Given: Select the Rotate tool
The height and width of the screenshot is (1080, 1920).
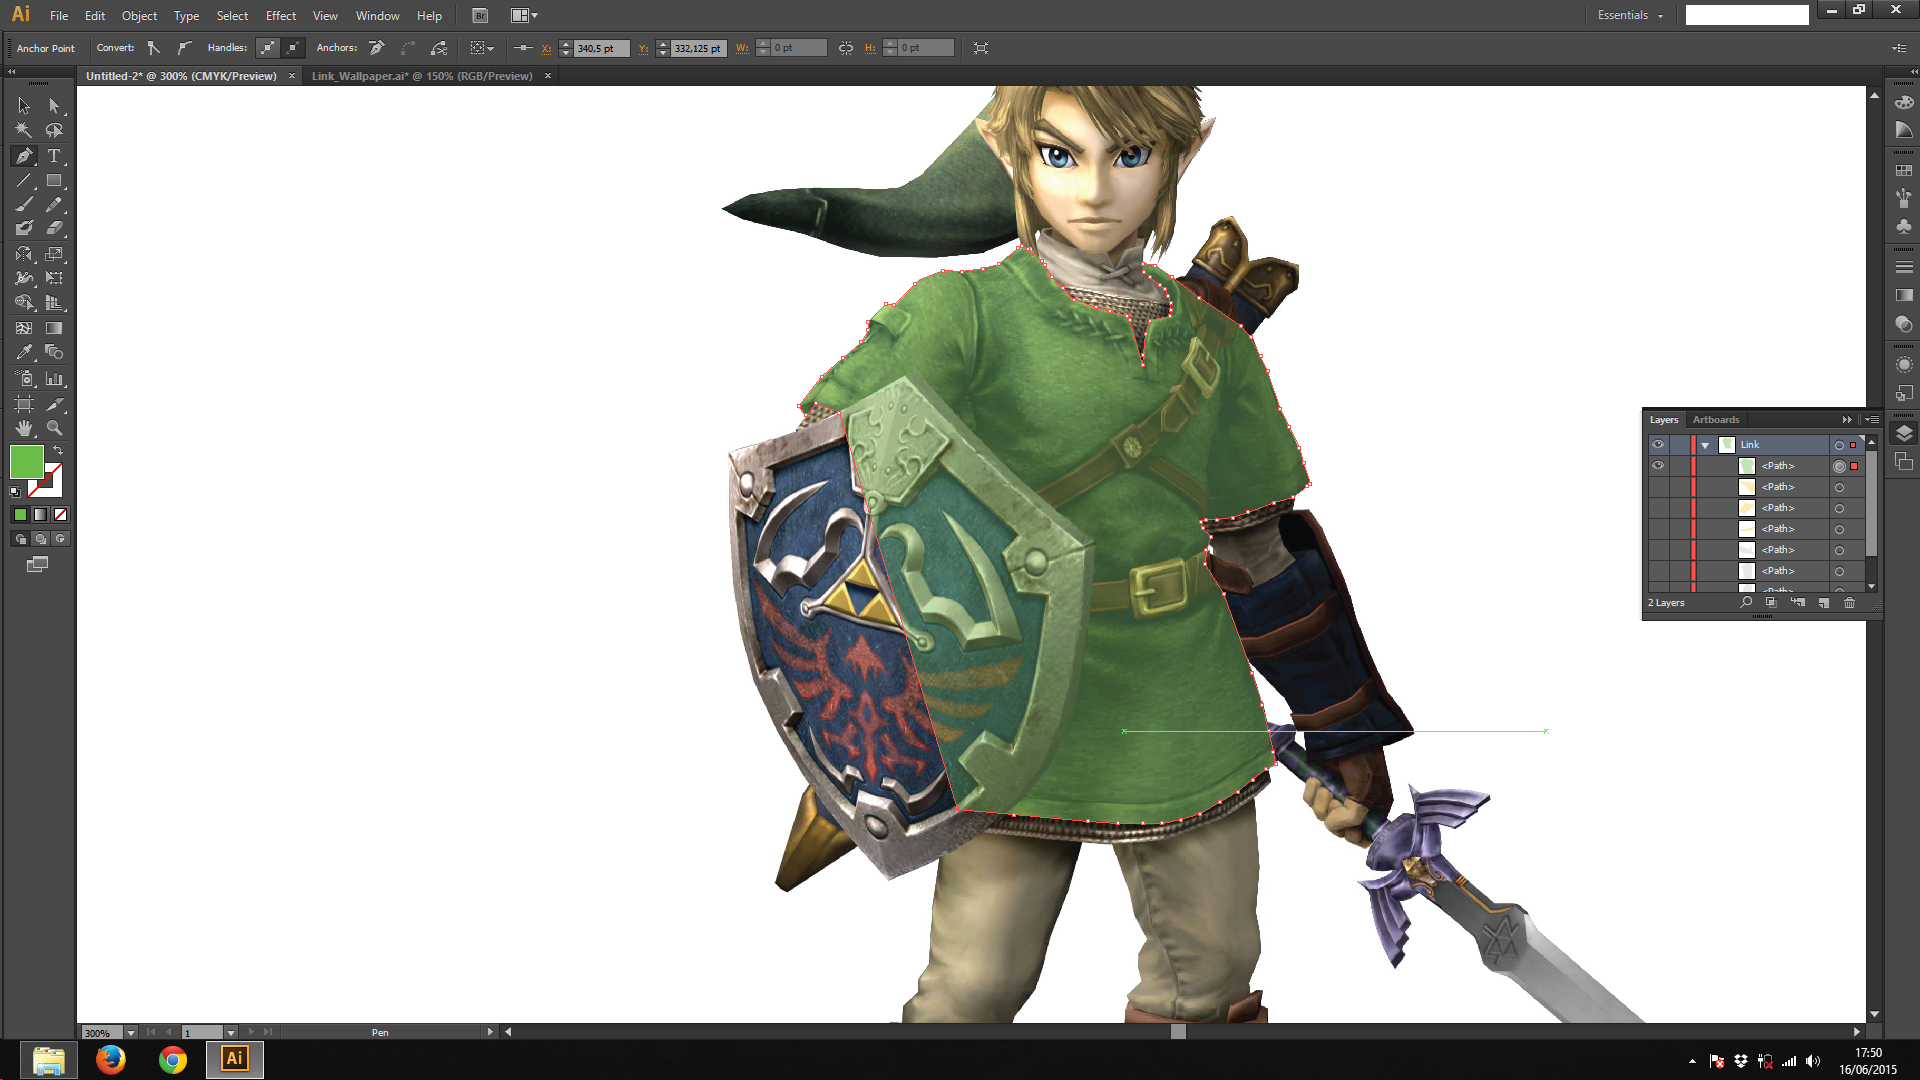Looking at the screenshot, I should pos(23,254).
